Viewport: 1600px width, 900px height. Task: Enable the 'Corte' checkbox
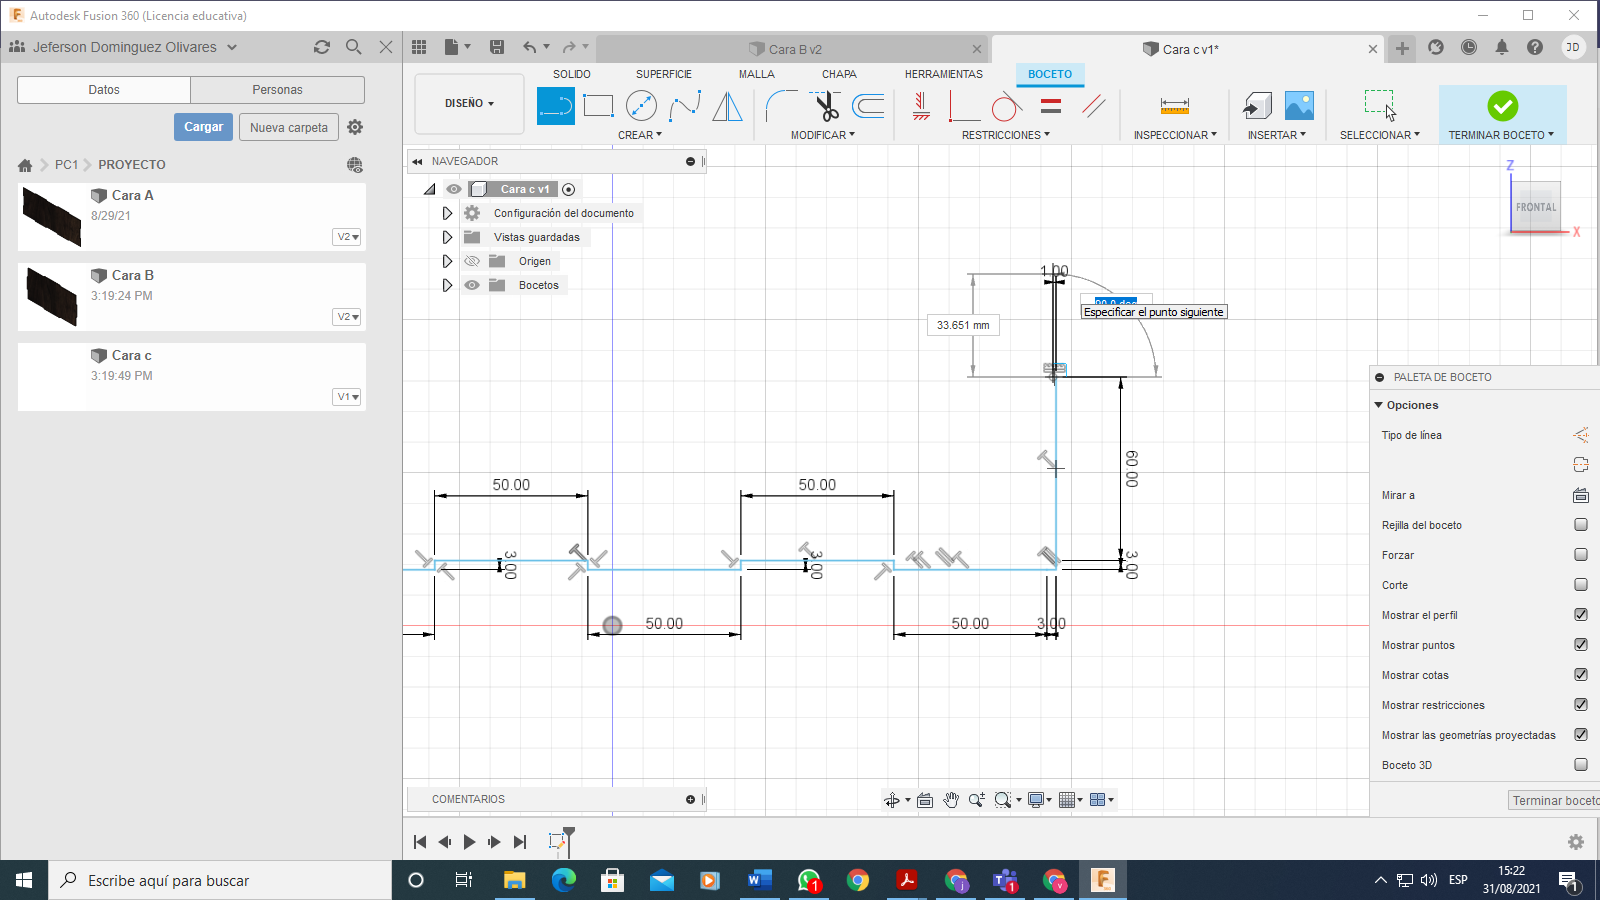coord(1581,585)
